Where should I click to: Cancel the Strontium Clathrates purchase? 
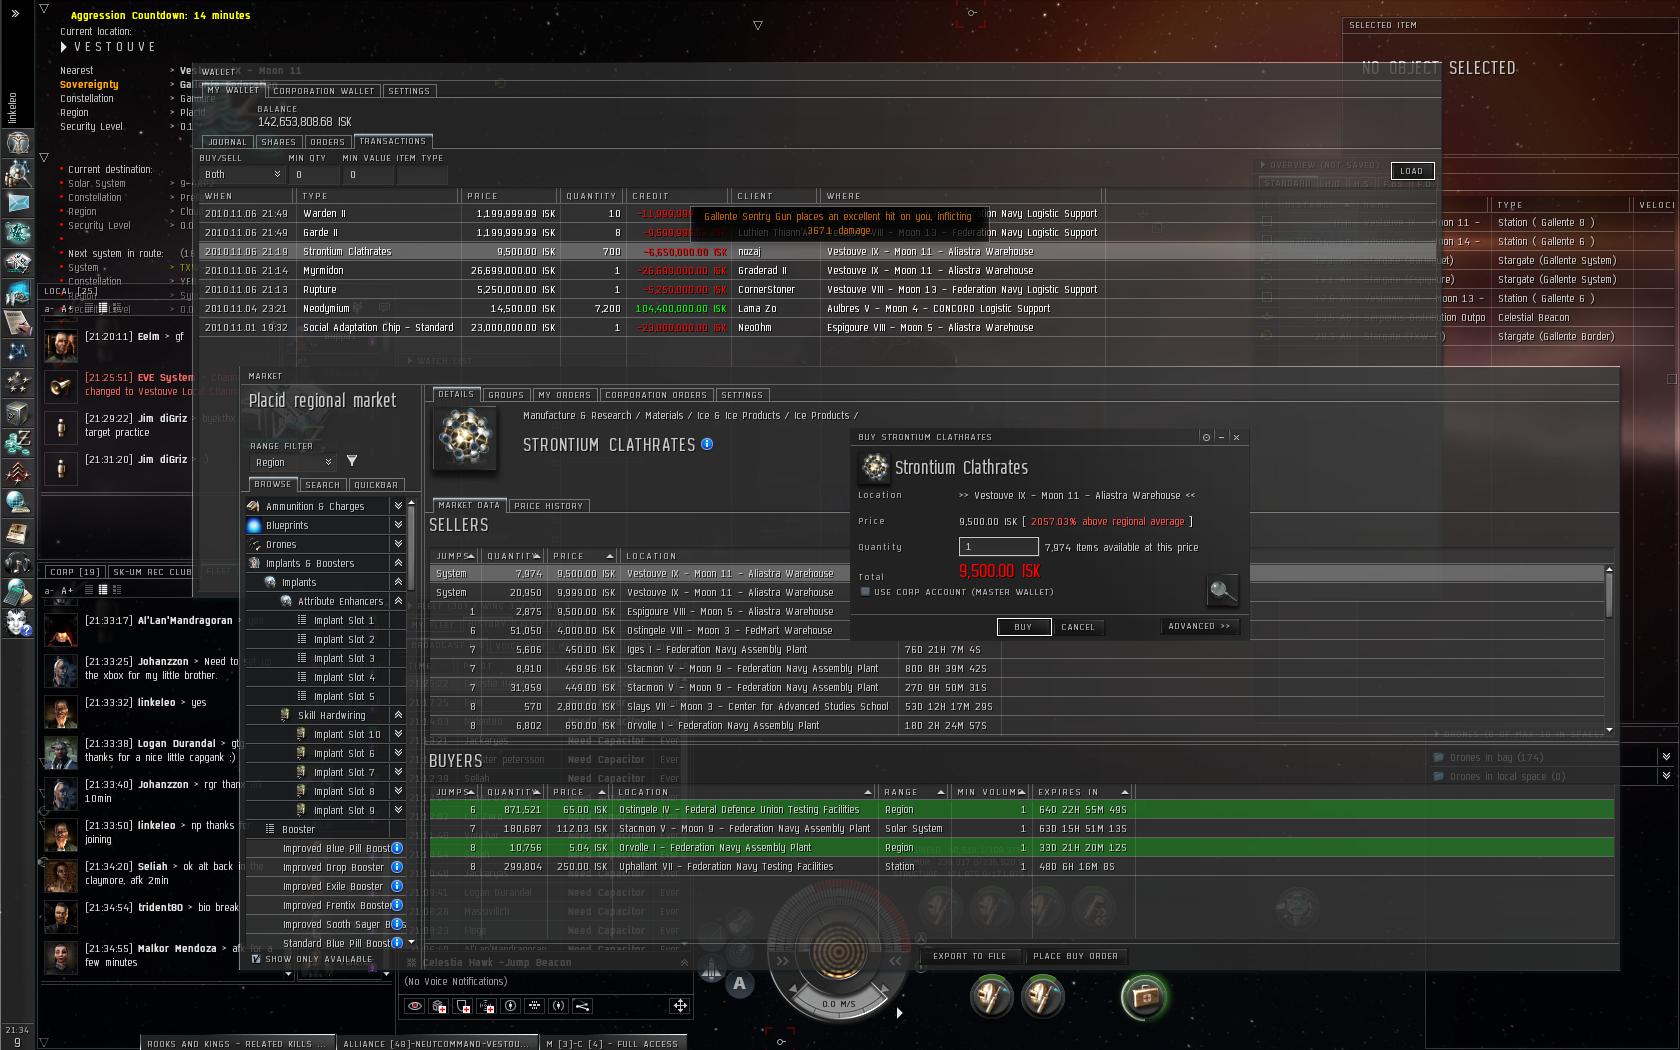(1077, 627)
